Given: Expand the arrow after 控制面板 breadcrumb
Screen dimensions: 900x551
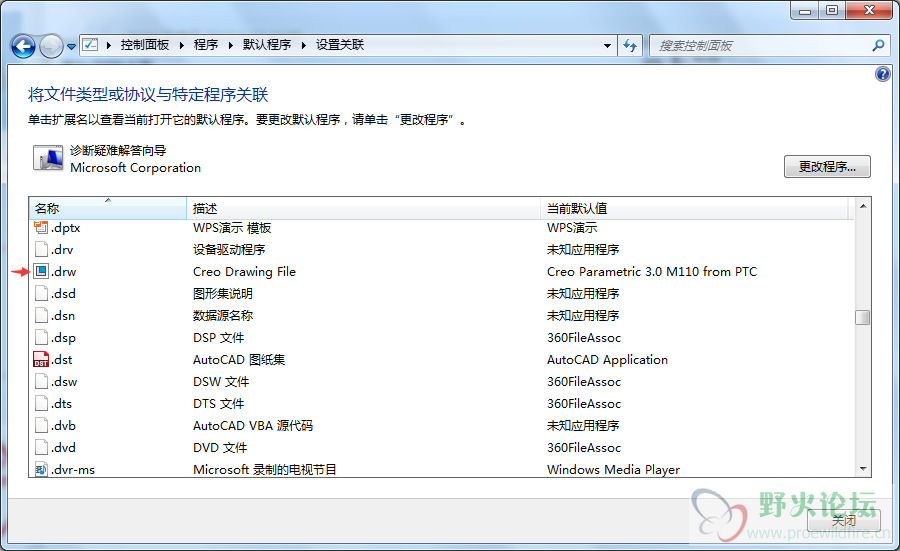Looking at the screenshot, I should [181, 45].
